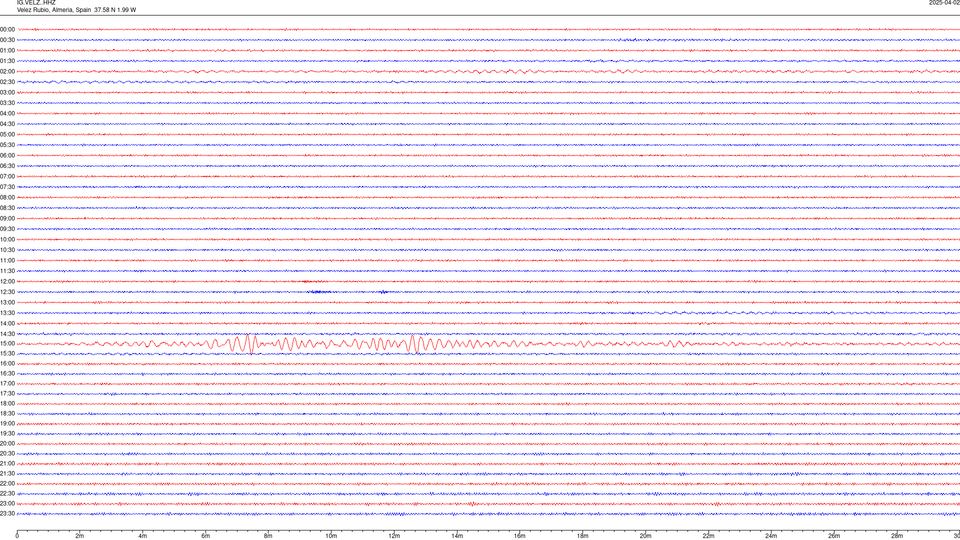Image resolution: width=960 pixels, height=540 pixels.
Task: Click the 11:00 time label
Action: pos(7,260)
